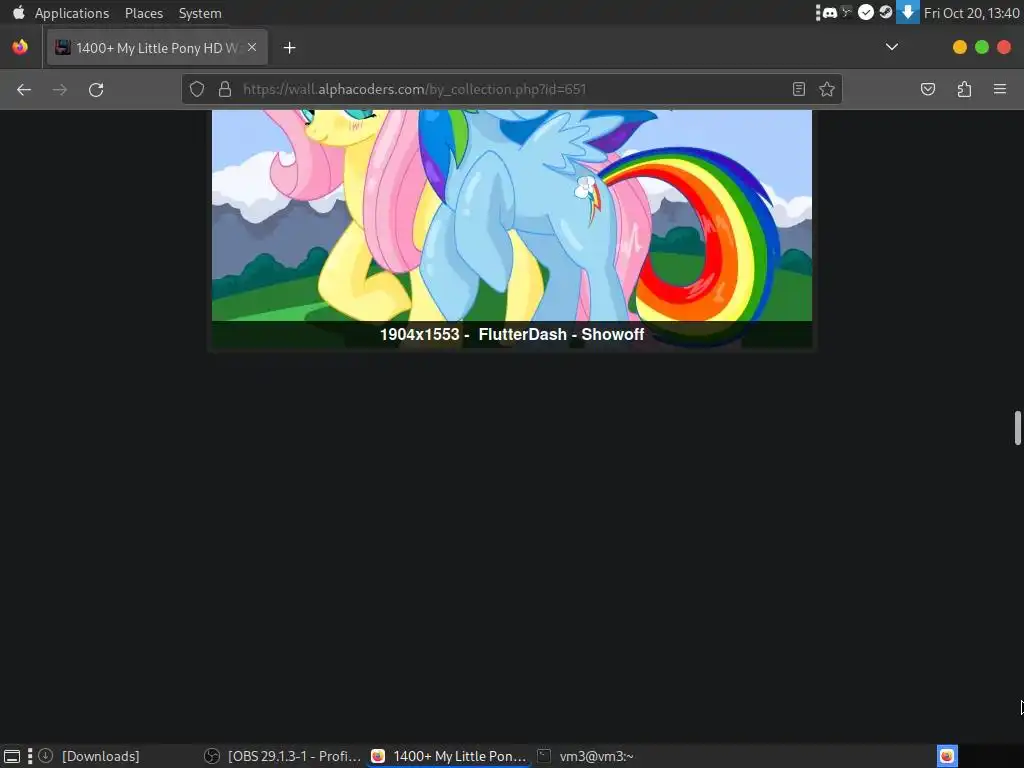Open the System menu
1024x768 pixels.
[x=200, y=13]
